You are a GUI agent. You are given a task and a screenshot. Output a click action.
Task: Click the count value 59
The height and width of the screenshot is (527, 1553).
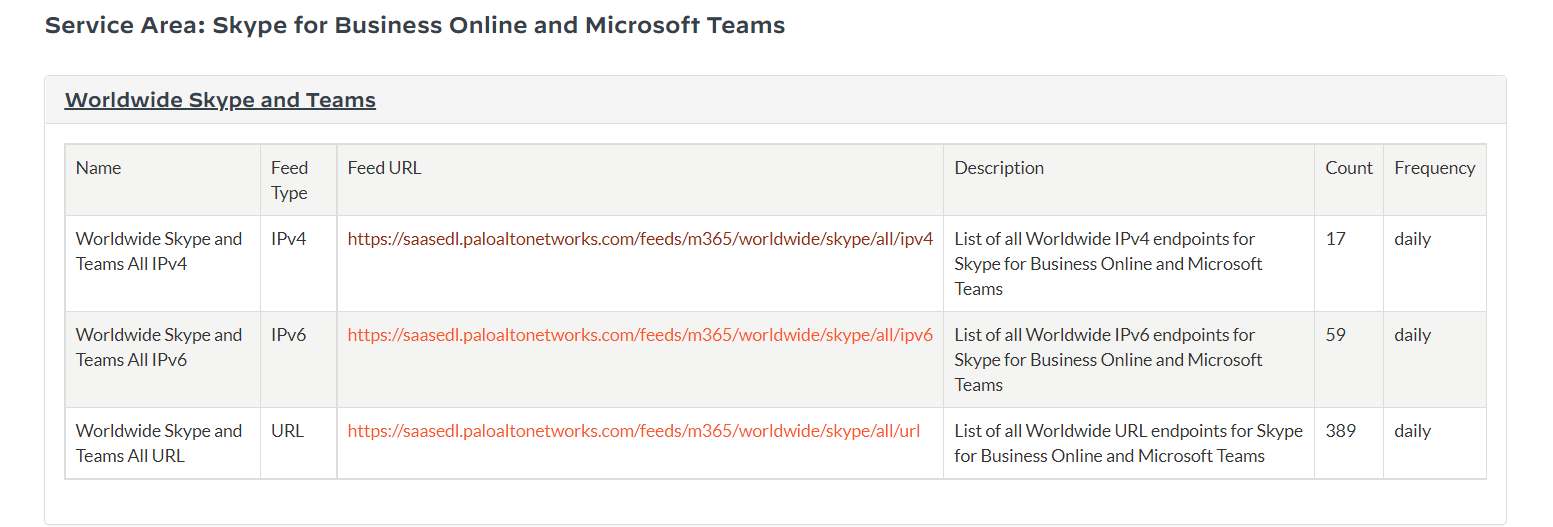click(x=1336, y=335)
